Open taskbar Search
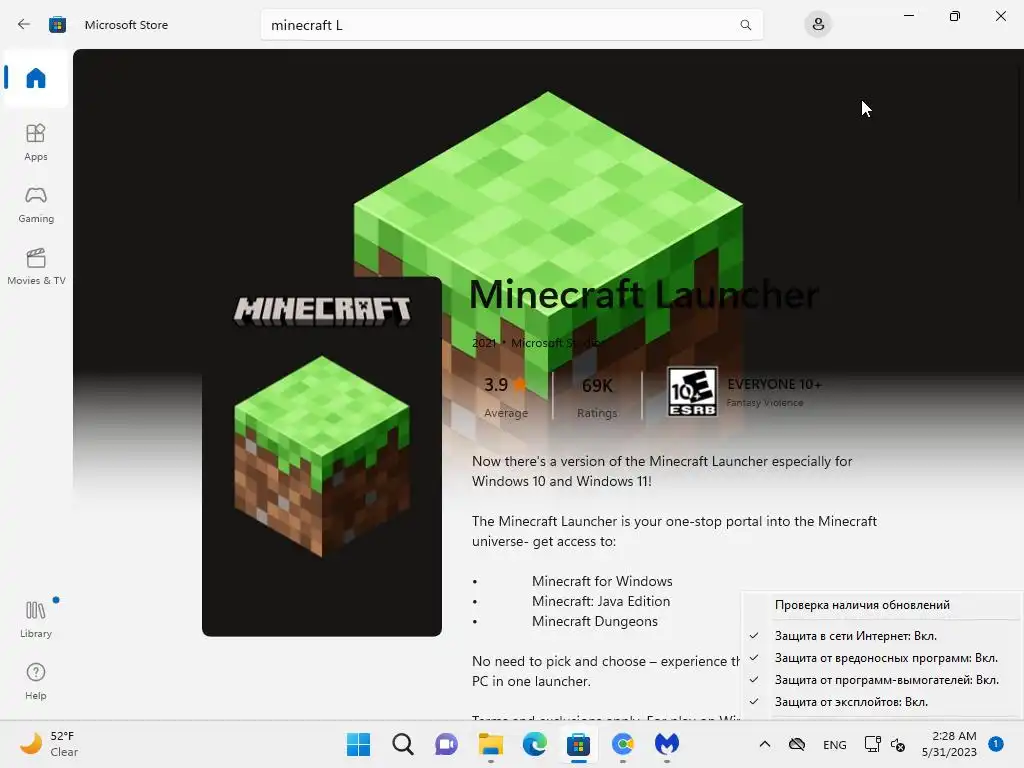 tap(402, 744)
